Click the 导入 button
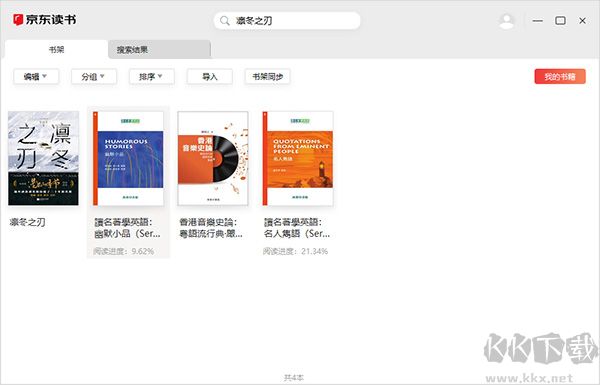600x385 pixels. 209,77
